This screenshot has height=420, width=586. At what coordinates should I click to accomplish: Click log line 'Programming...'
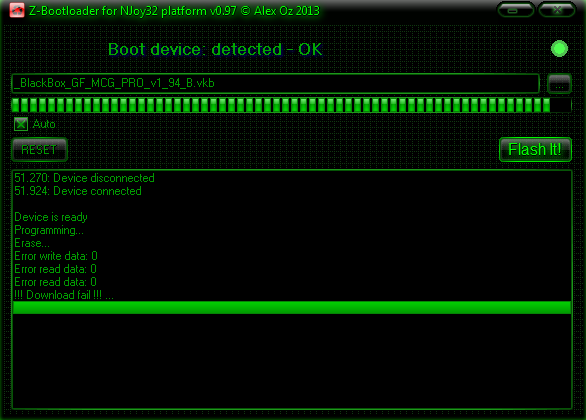click(49, 231)
